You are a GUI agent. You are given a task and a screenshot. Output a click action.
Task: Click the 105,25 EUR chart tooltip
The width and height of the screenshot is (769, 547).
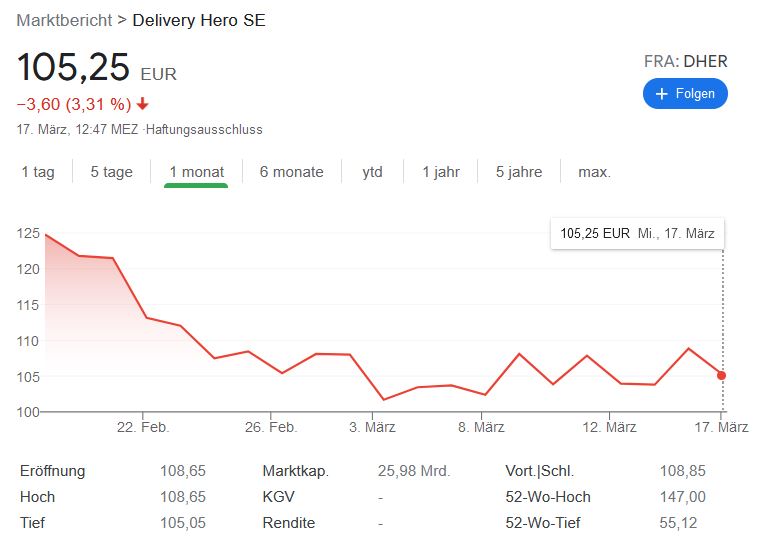pos(637,234)
